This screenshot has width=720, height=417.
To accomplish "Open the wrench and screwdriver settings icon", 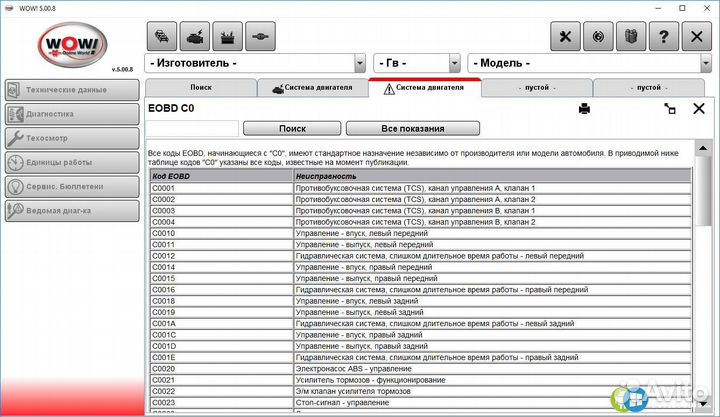I will (x=567, y=34).
